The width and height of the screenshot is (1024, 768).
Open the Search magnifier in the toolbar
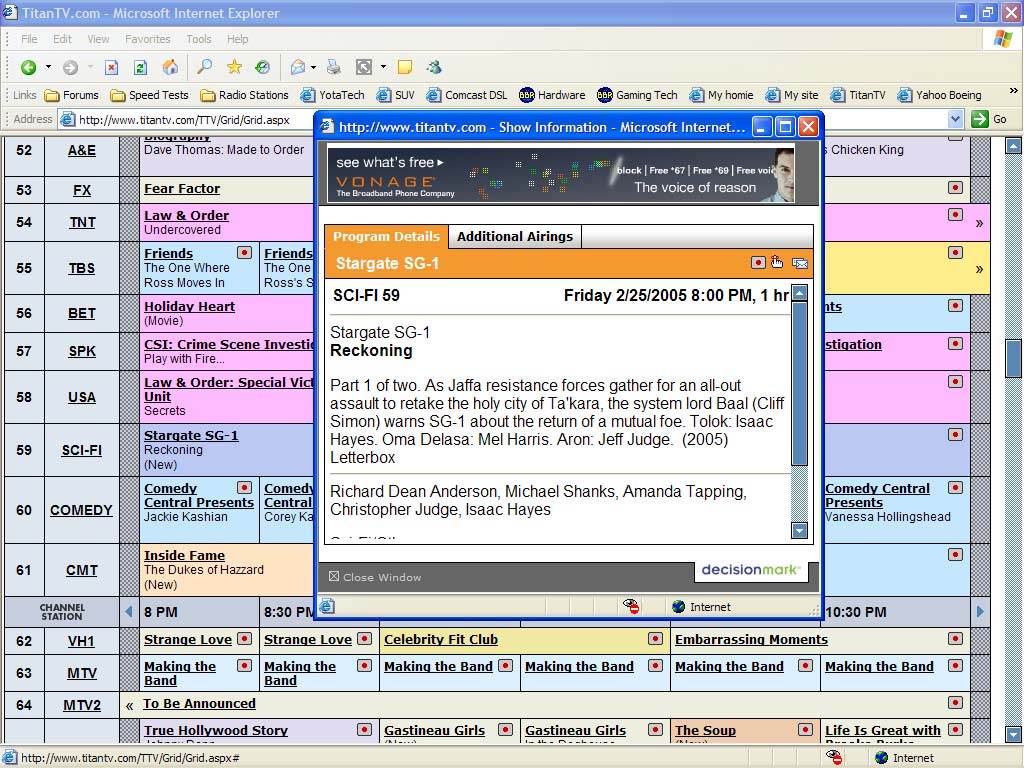204,67
